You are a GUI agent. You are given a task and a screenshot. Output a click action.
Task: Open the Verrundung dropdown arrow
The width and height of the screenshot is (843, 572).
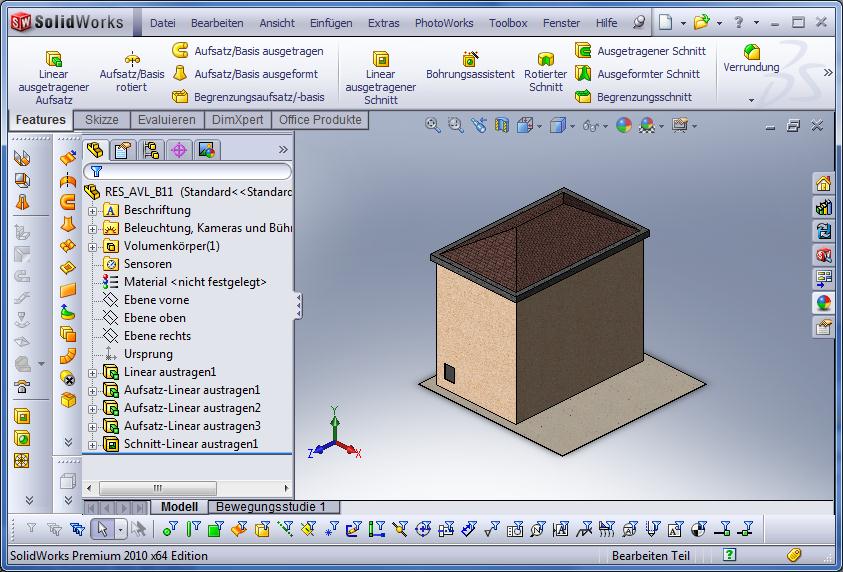(x=751, y=100)
